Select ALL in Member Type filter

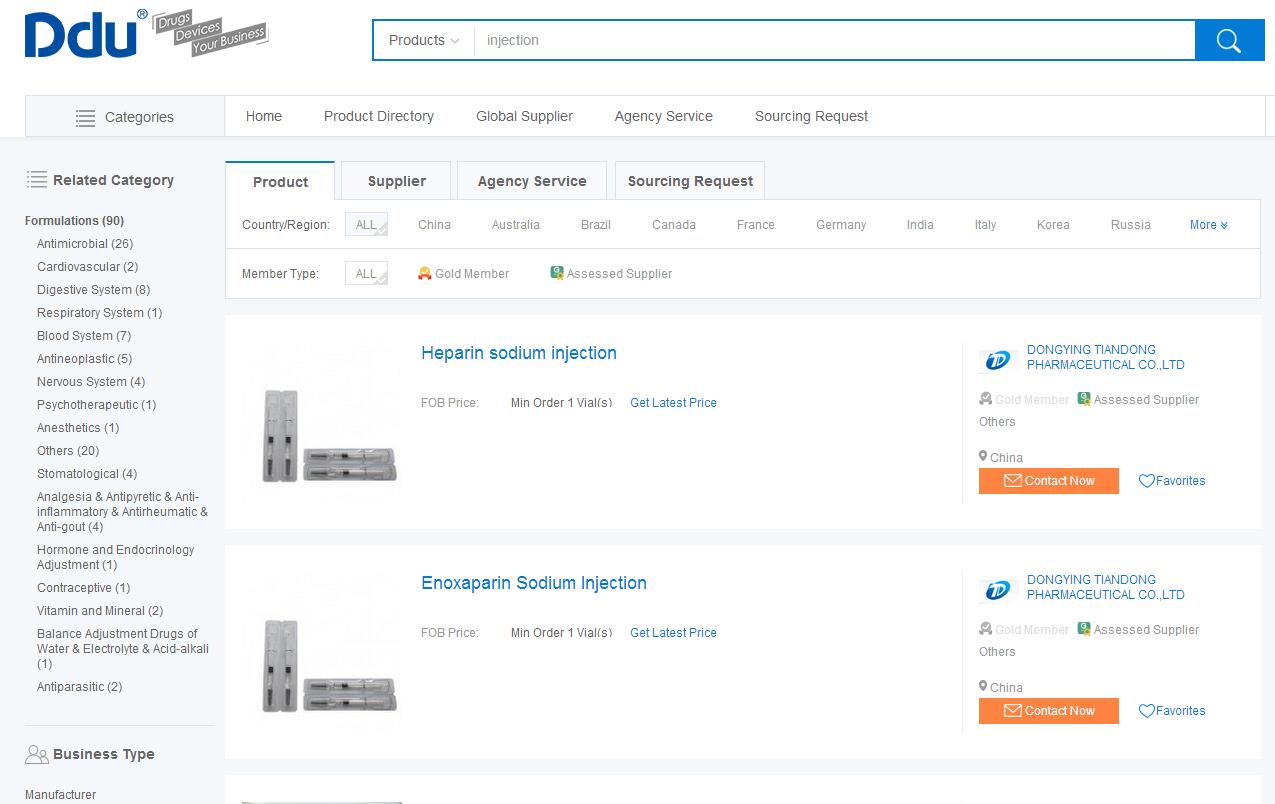pos(366,274)
